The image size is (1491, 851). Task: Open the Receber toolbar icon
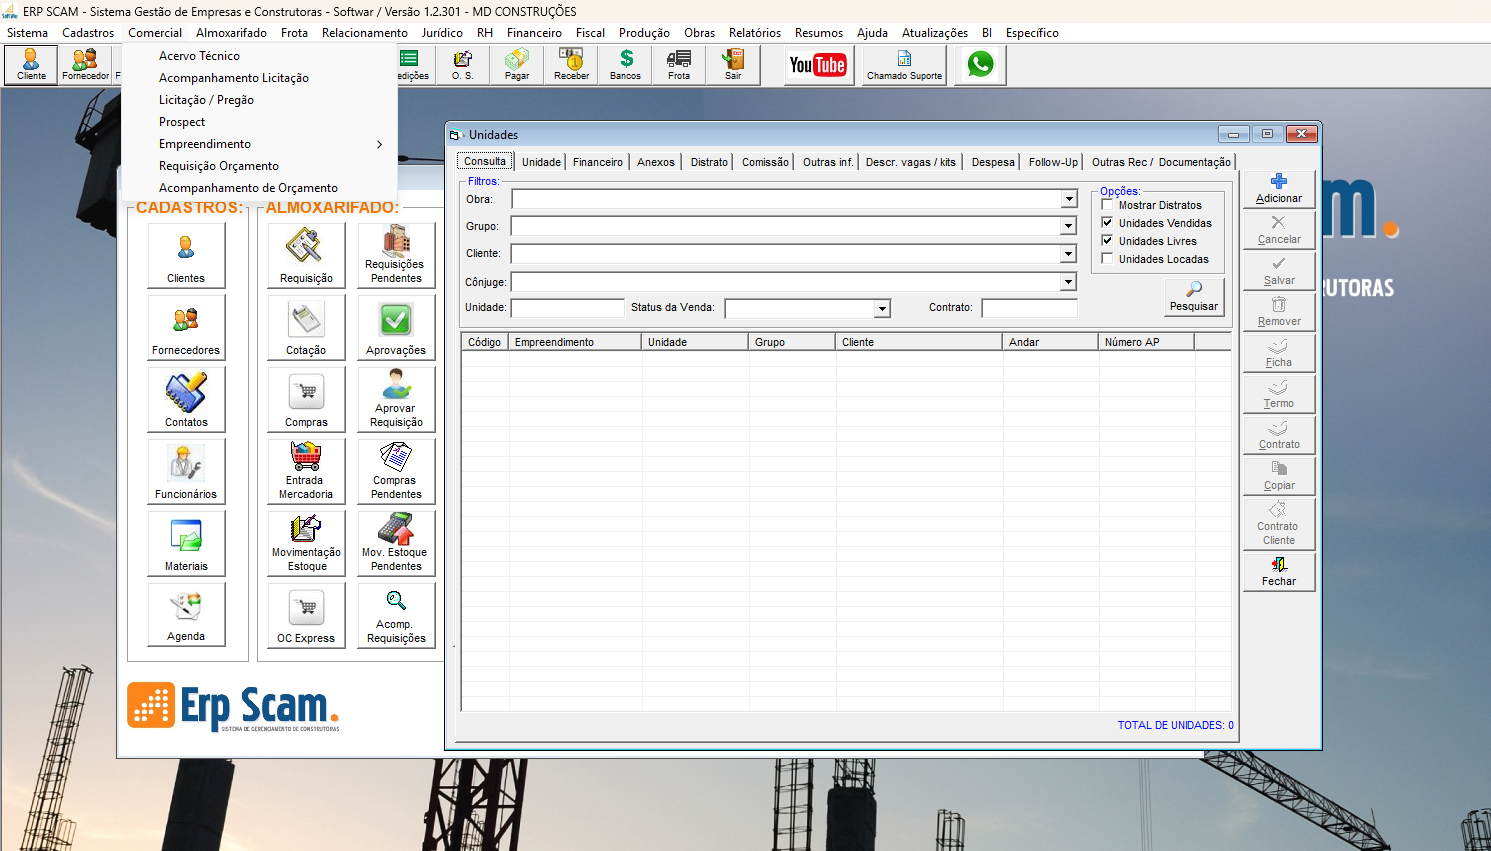coord(571,65)
